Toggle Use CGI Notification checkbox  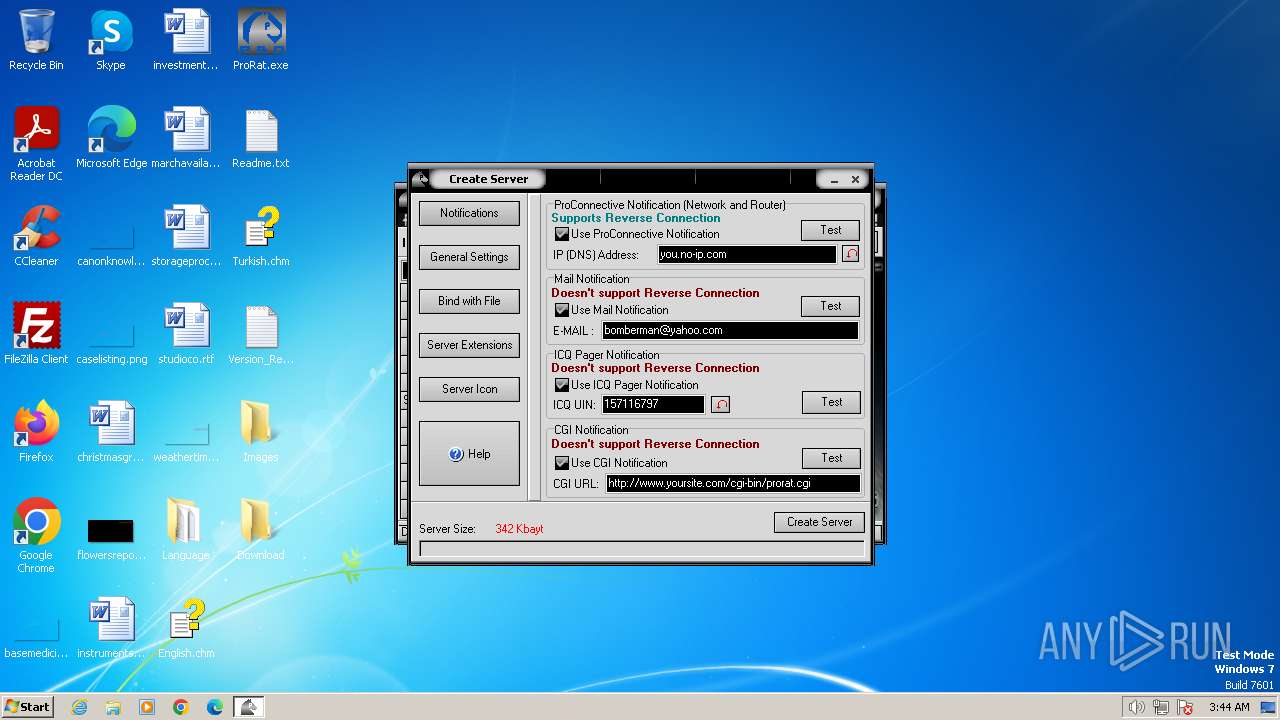[562, 463]
